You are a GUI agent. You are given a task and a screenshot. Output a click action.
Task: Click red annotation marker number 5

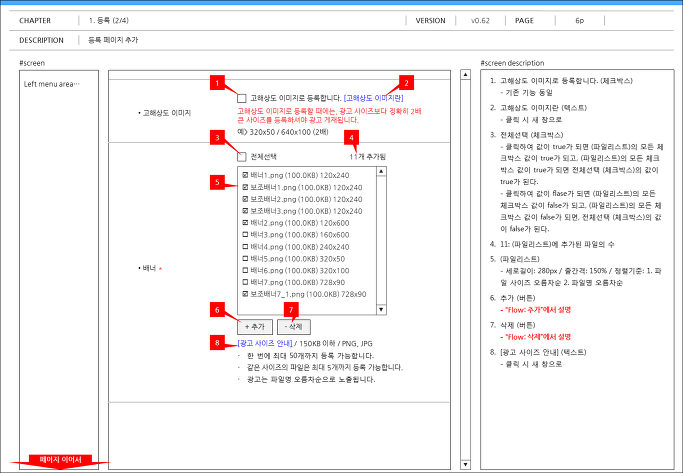point(217,182)
